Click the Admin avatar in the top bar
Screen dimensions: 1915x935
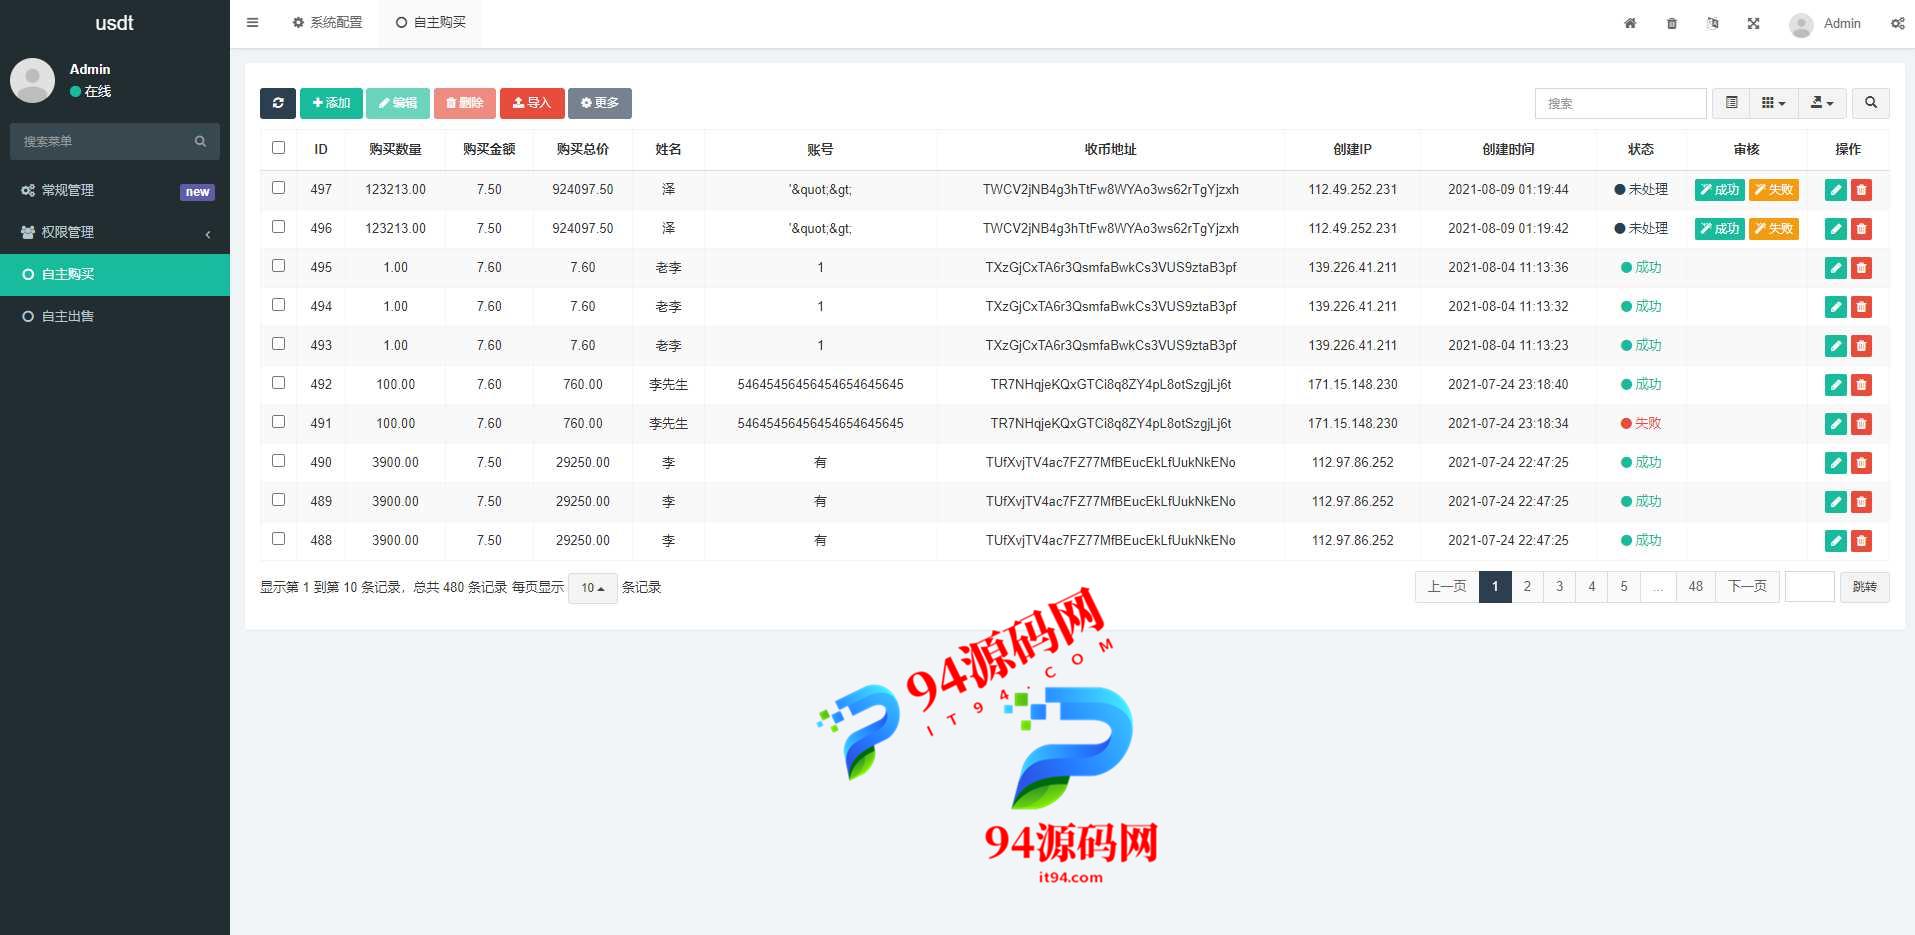click(1801, 24)
